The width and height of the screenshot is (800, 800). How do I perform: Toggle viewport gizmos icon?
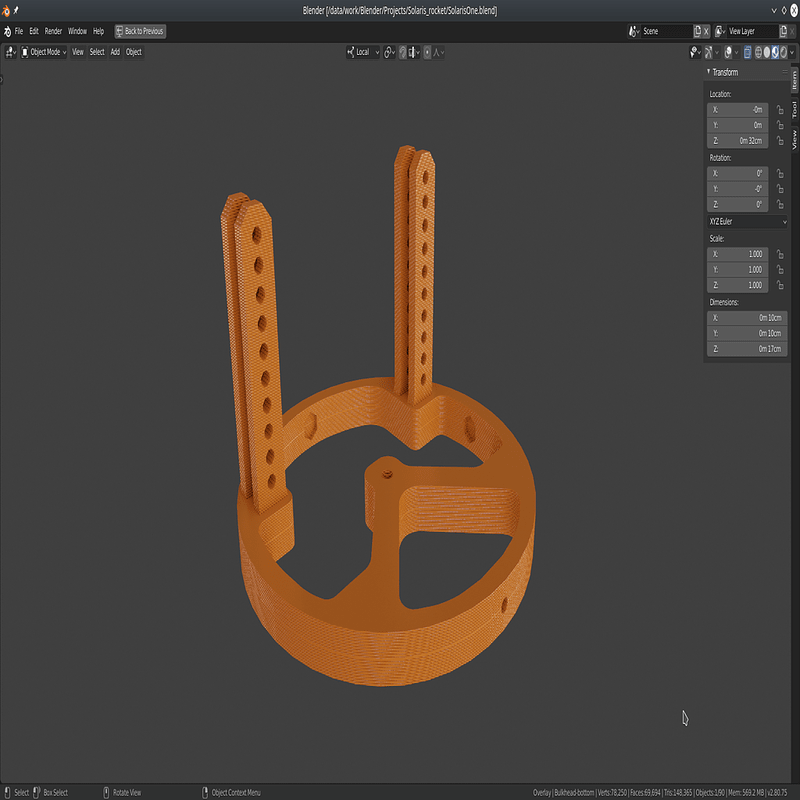point(709,52)
